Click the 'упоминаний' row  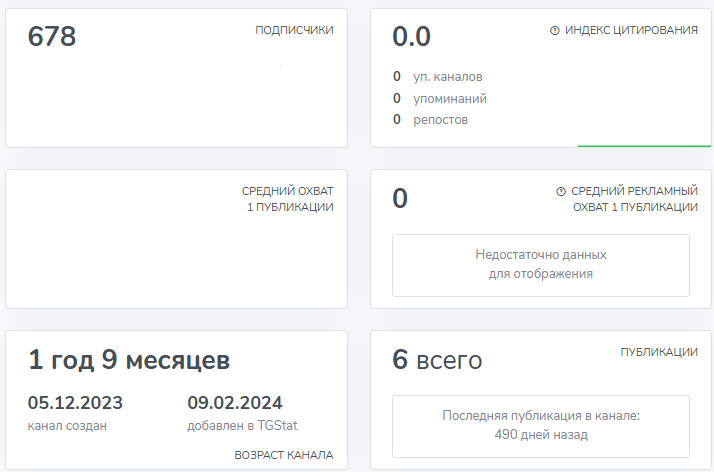(x=440, y=98)
